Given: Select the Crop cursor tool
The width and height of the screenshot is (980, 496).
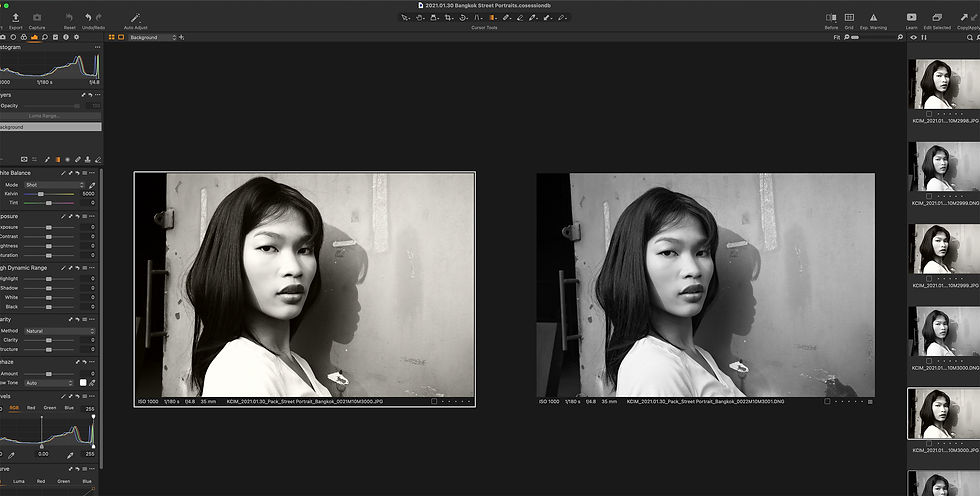Looking at the screenshot, I should [x=449, y=18].
